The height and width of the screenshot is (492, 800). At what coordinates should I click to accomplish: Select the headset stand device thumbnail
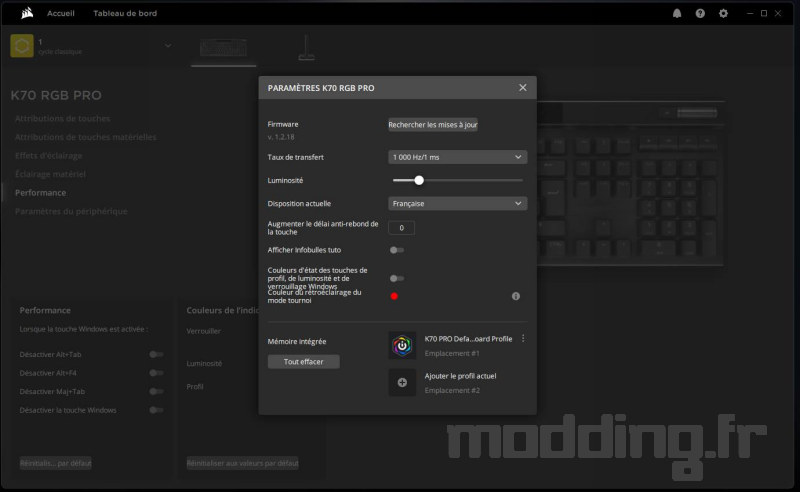point(306,48)
